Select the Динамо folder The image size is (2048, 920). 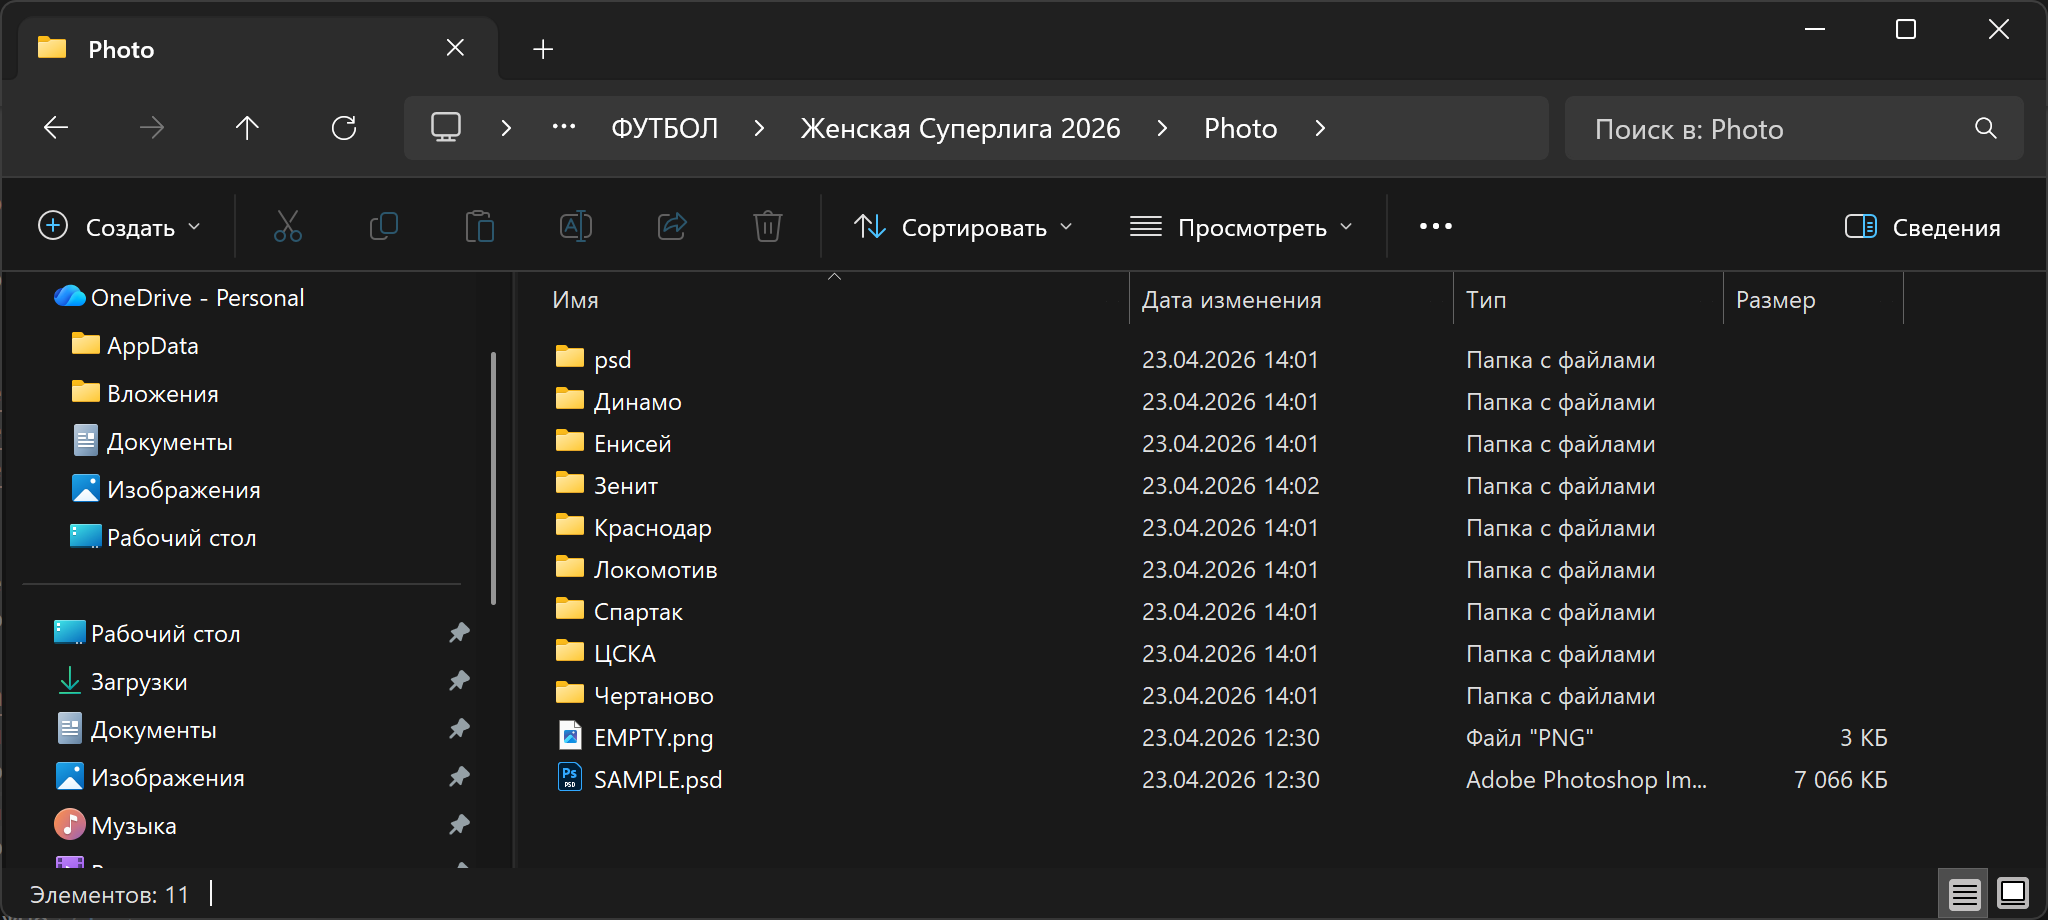[x=637, y=401]
